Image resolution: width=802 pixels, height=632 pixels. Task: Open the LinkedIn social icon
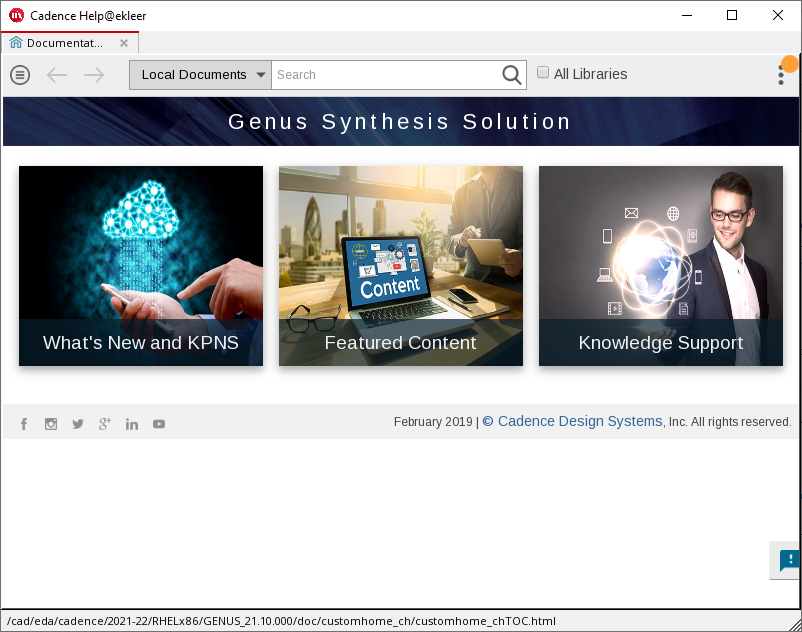(x=132, y=424)
